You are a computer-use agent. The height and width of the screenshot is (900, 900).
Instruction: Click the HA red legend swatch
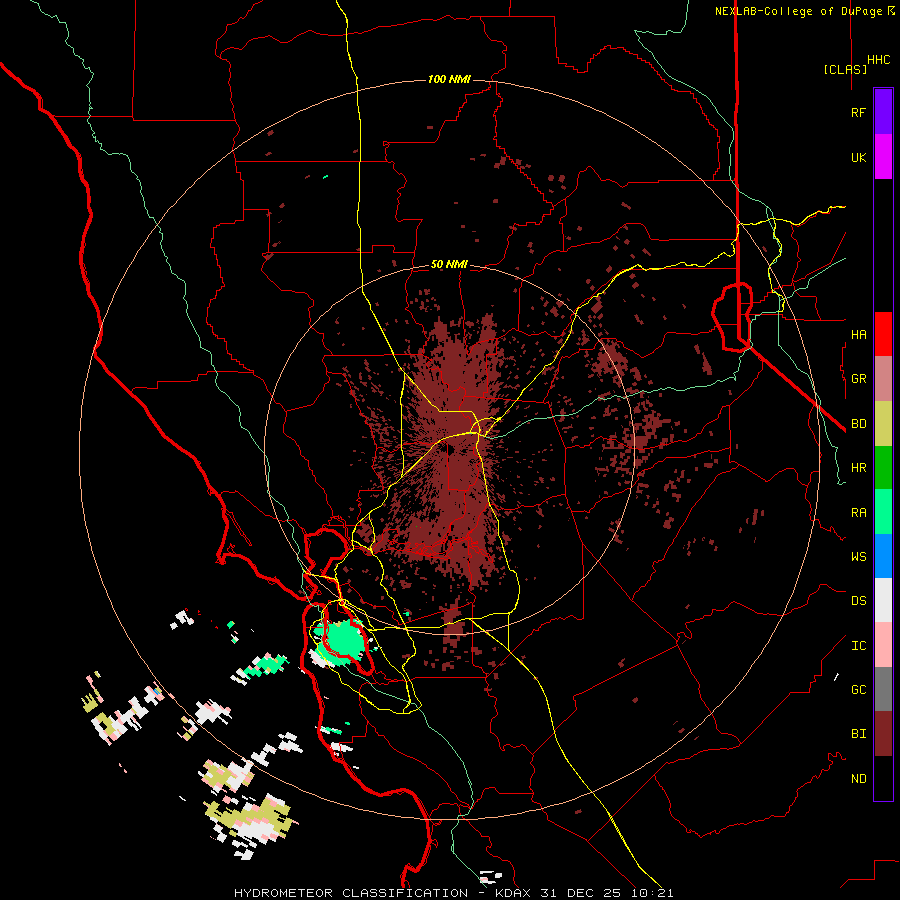883,334
